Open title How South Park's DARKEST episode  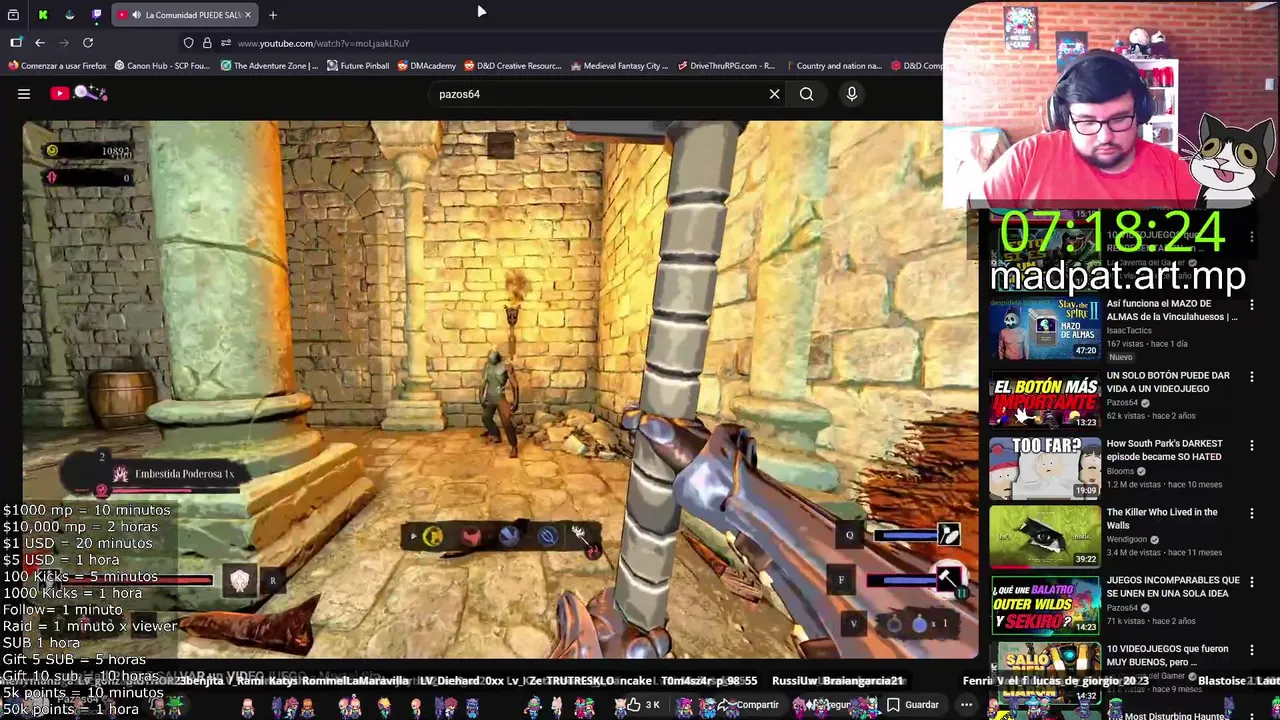click(x=1164, y=450)
